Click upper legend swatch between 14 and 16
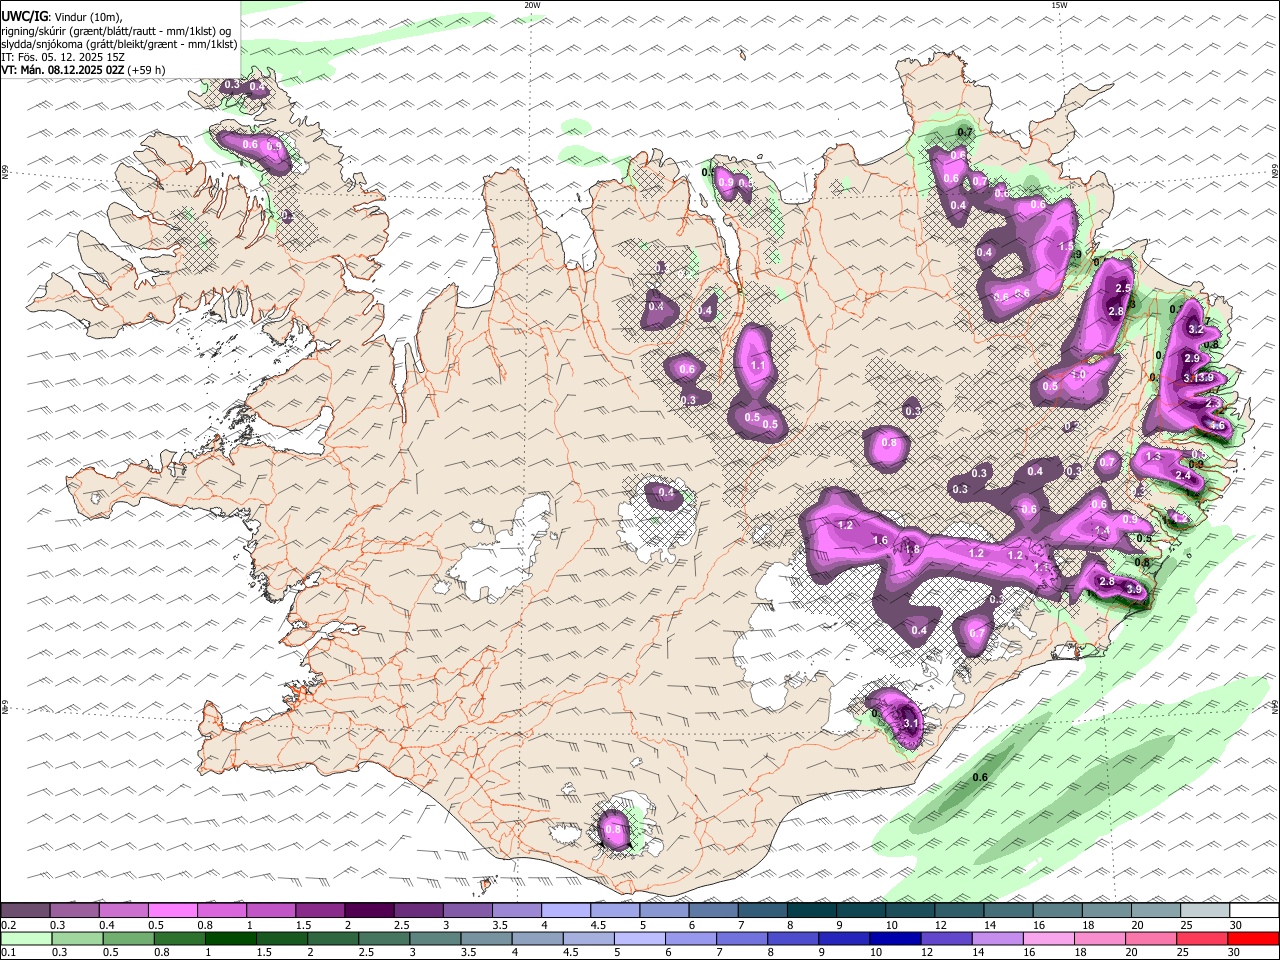 [x=1007, y=910]
